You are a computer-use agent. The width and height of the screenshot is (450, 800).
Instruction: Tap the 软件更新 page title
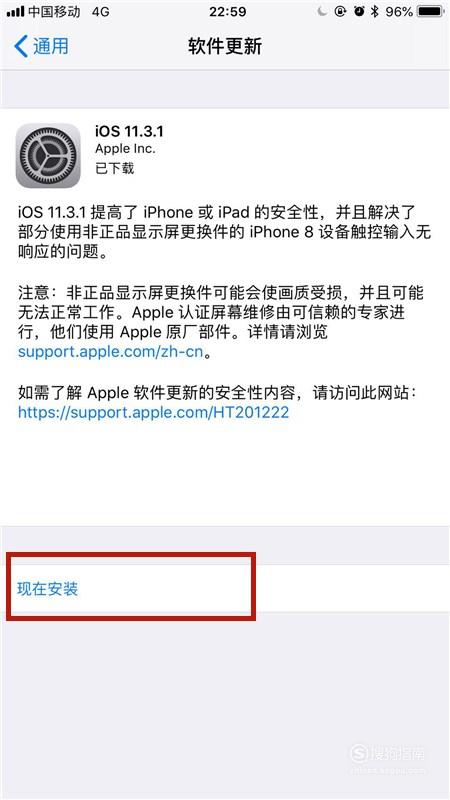point(225,46)
